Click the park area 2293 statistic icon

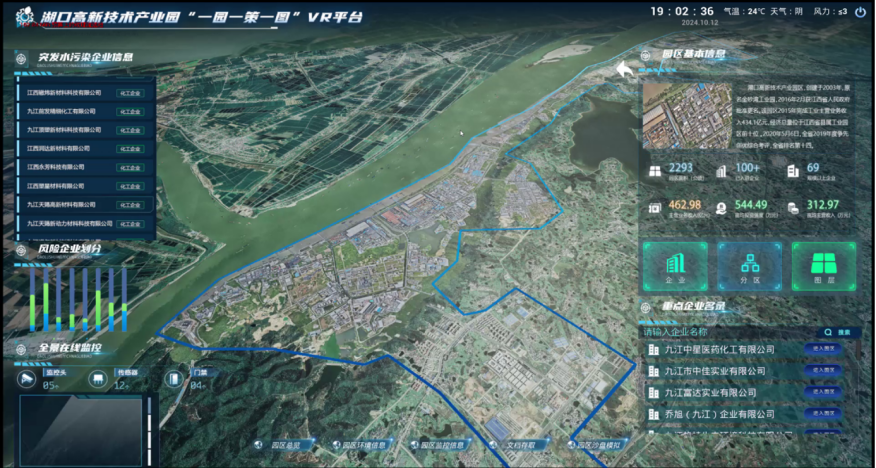pyautogui.click(x=655, y=171)
